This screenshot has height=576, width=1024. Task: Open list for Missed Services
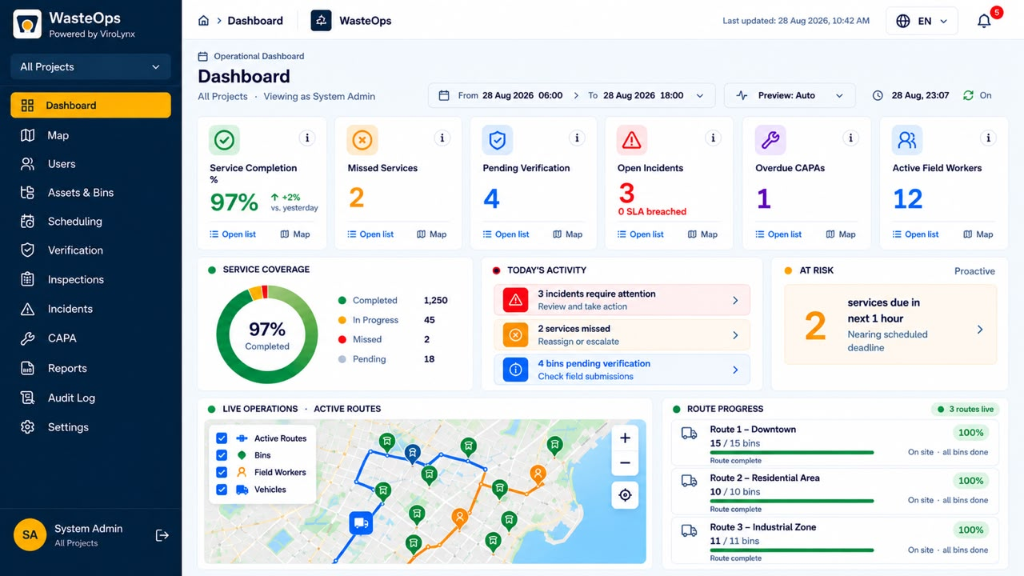(370, 234)
